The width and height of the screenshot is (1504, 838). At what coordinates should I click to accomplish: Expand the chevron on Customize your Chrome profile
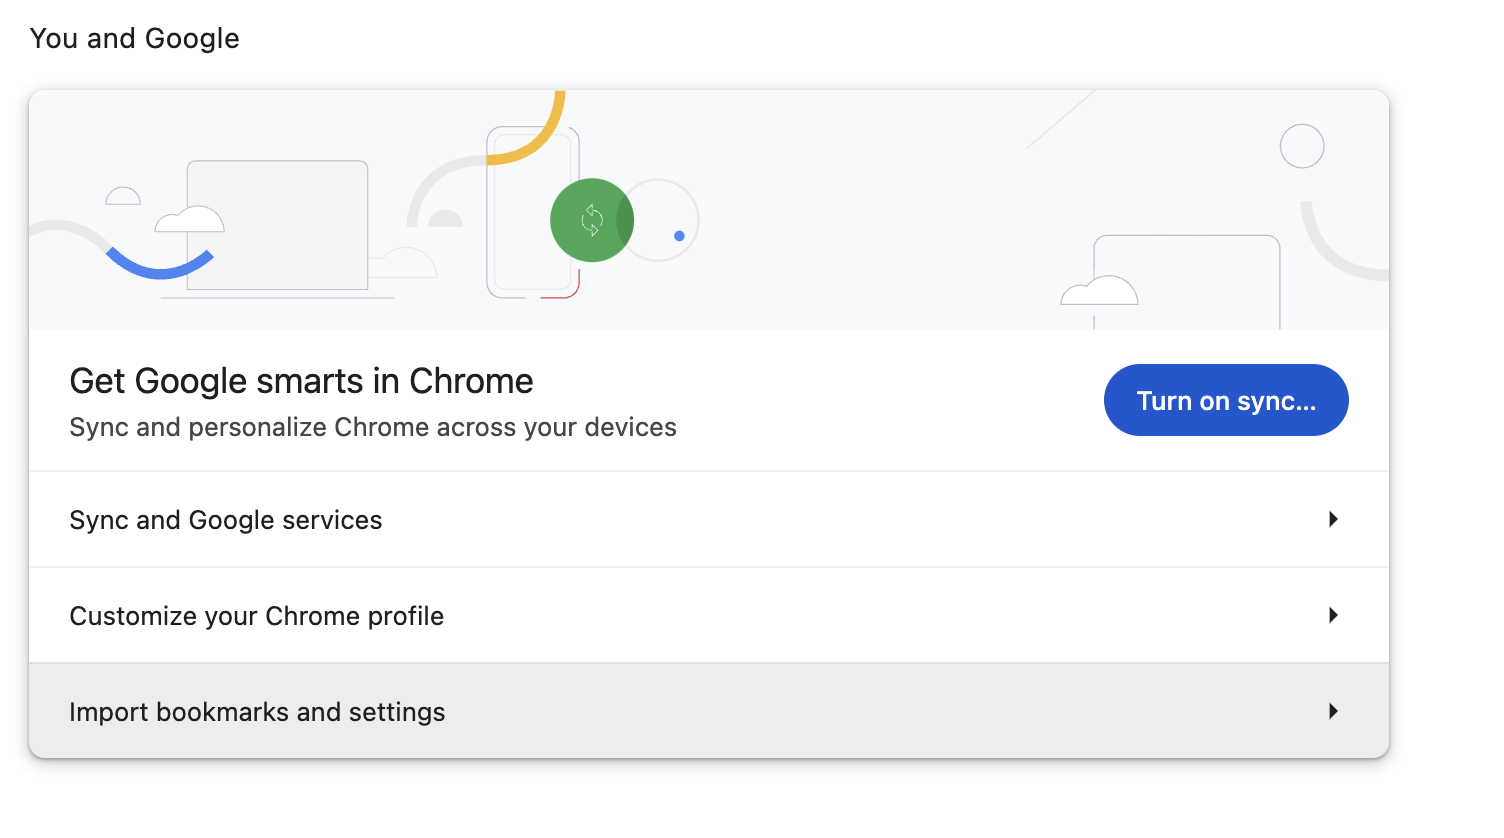tap(1332, 615)
